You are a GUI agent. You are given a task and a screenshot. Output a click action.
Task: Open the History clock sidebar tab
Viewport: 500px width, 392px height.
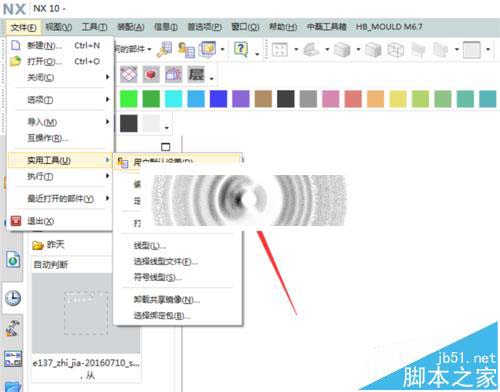13,298
